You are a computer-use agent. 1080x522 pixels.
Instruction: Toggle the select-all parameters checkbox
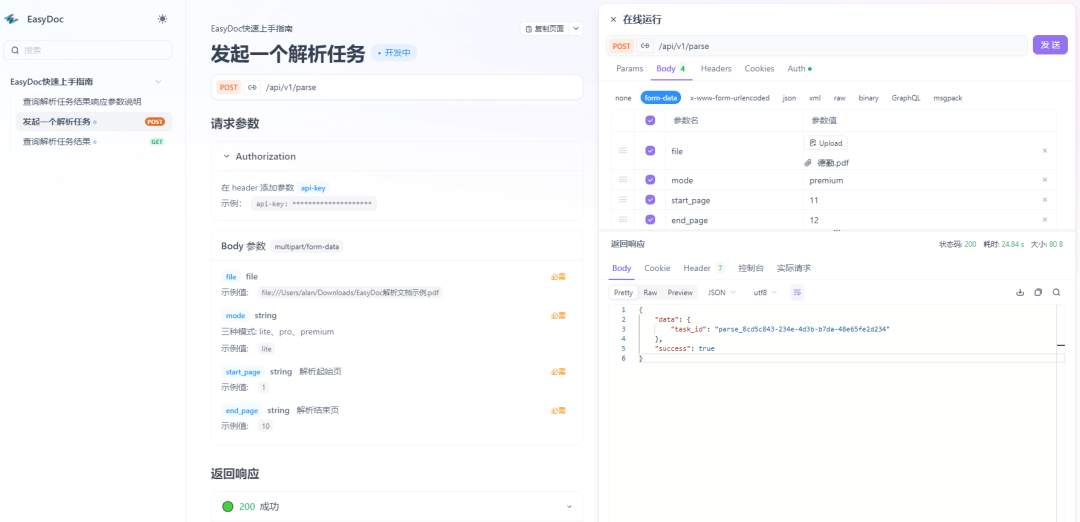650,121
